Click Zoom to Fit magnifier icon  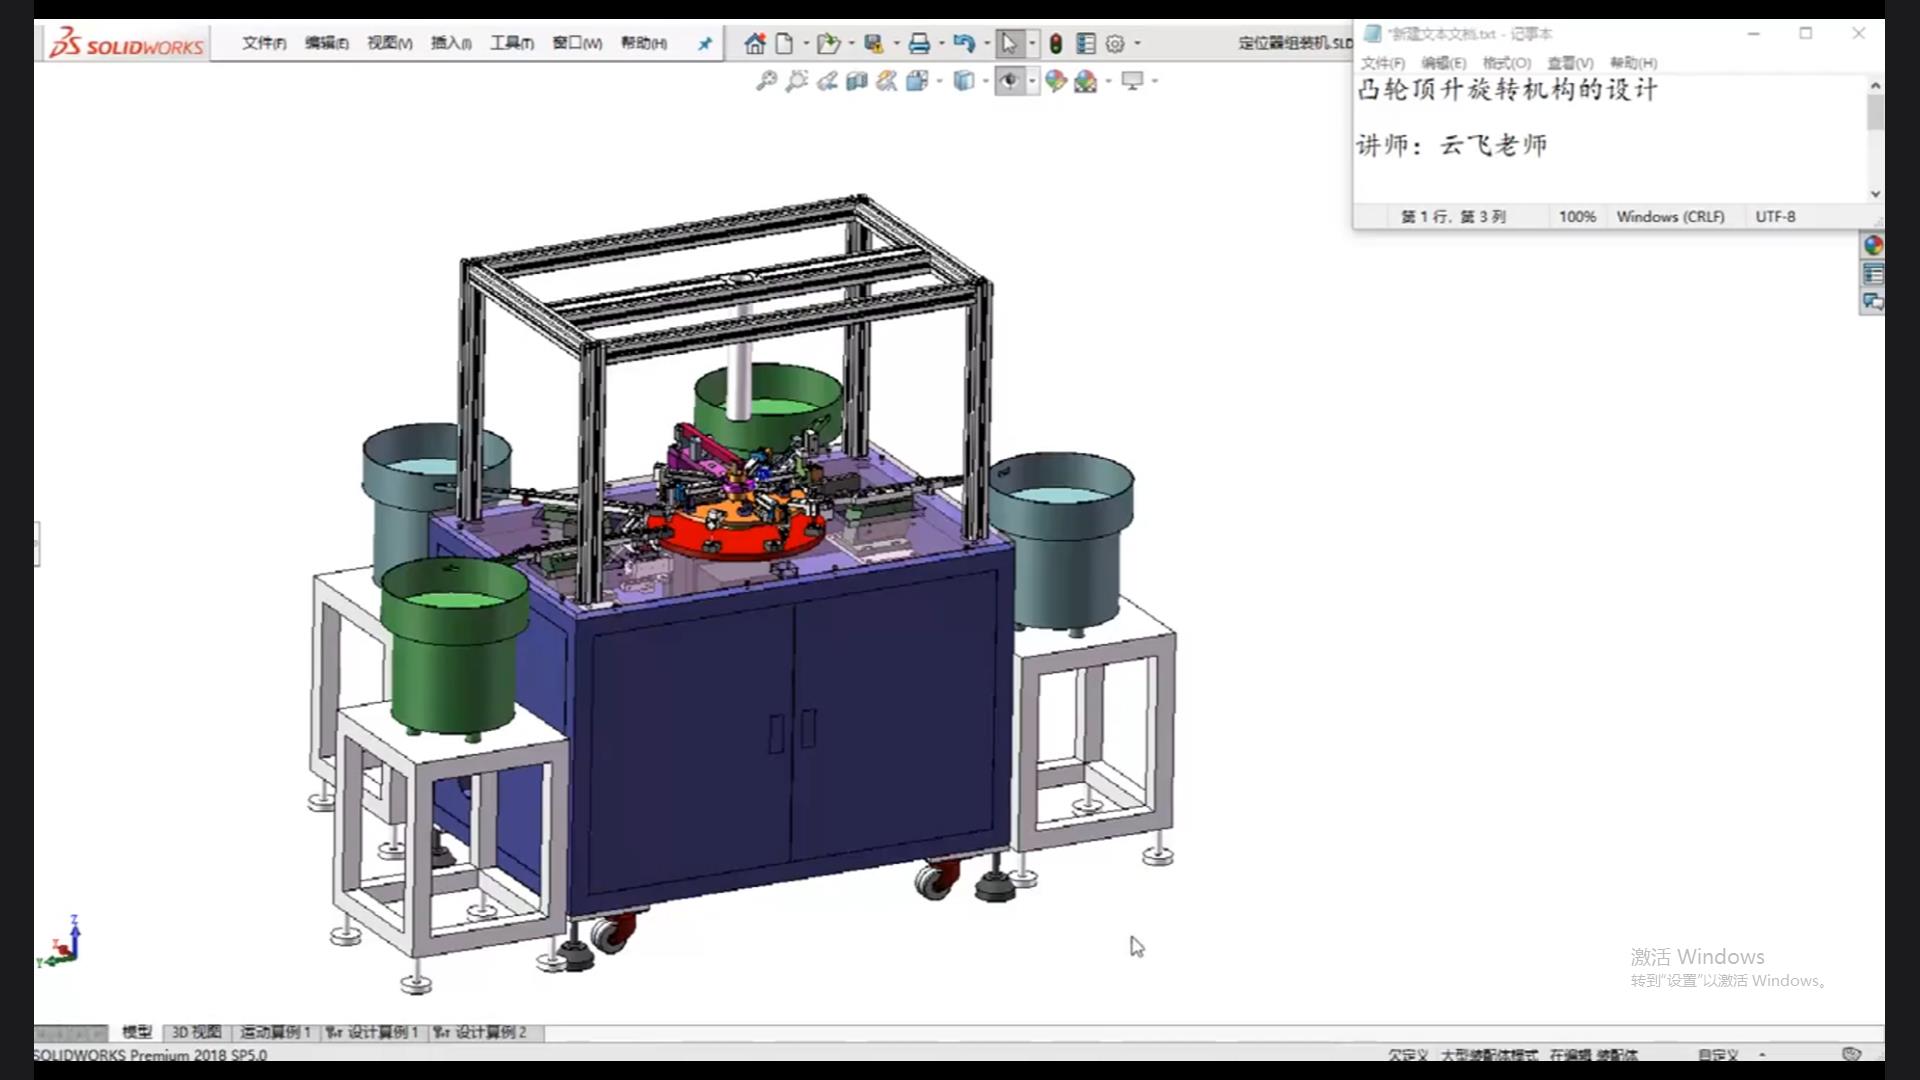point(766,81)
